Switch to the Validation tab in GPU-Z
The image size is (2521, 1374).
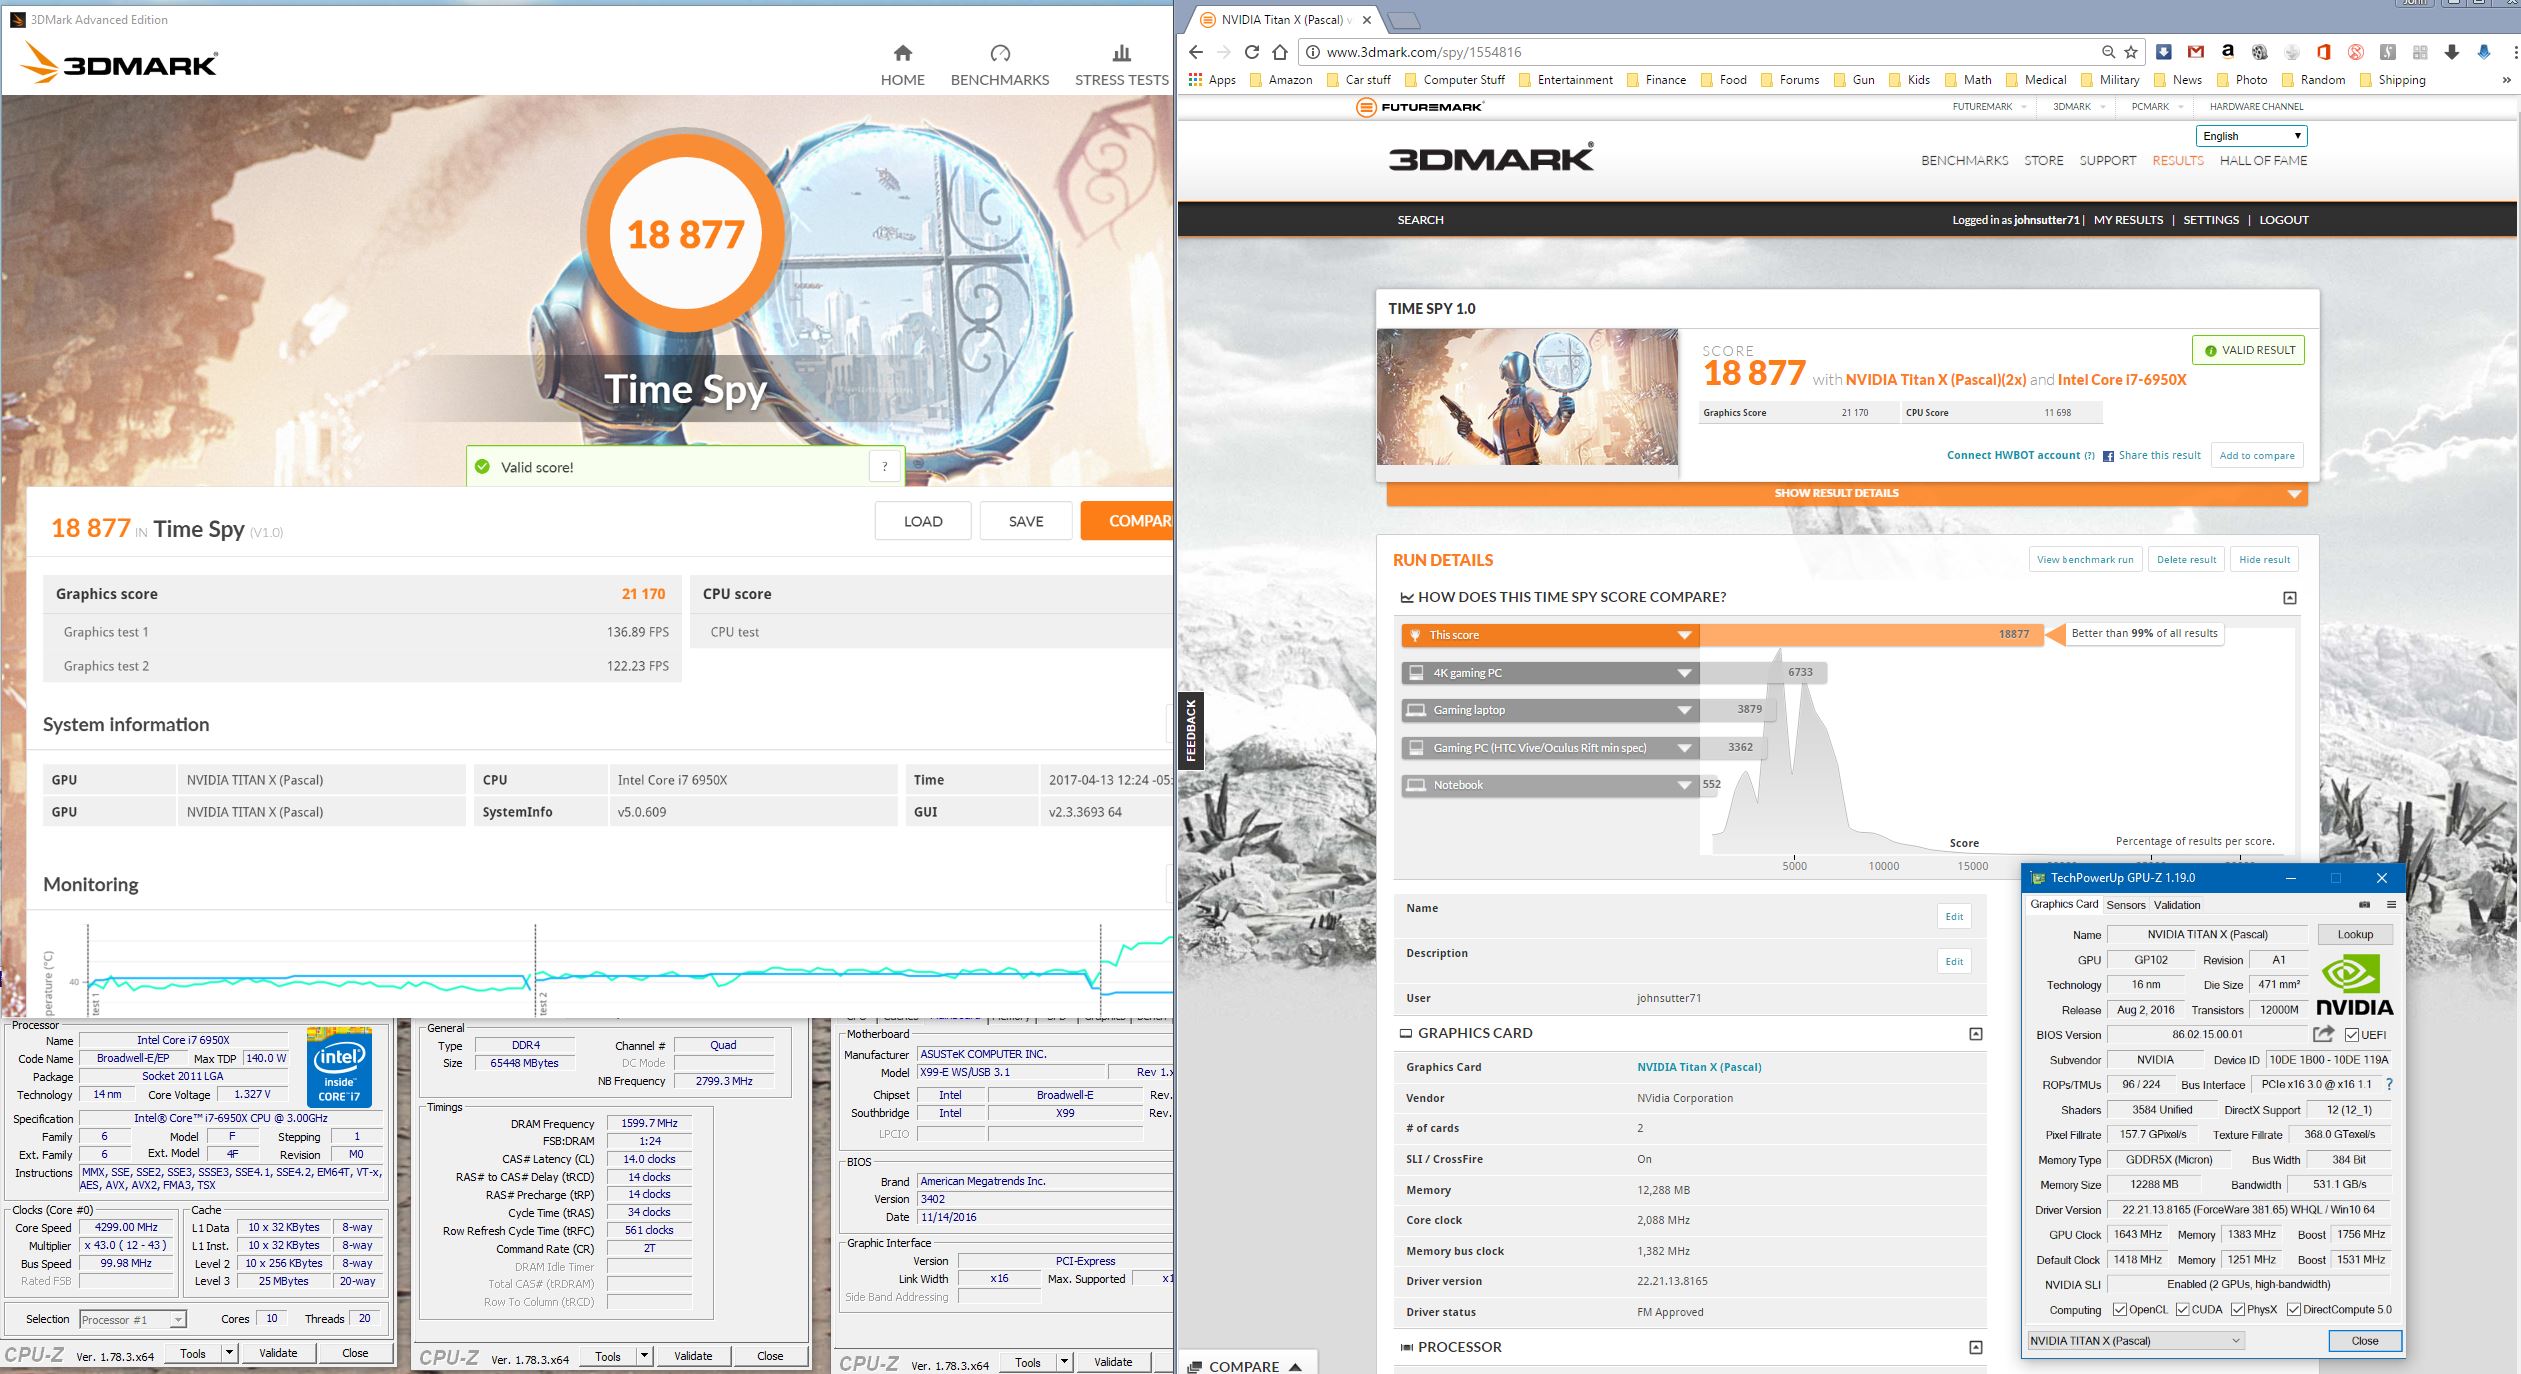click(x=2177, y=905)
